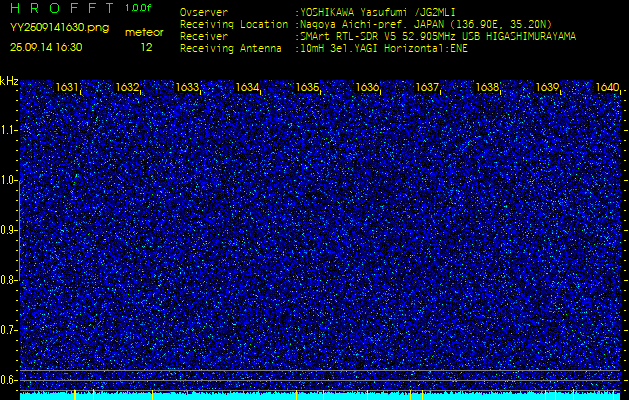Click the kHz axis unit label

click(9, 81)
